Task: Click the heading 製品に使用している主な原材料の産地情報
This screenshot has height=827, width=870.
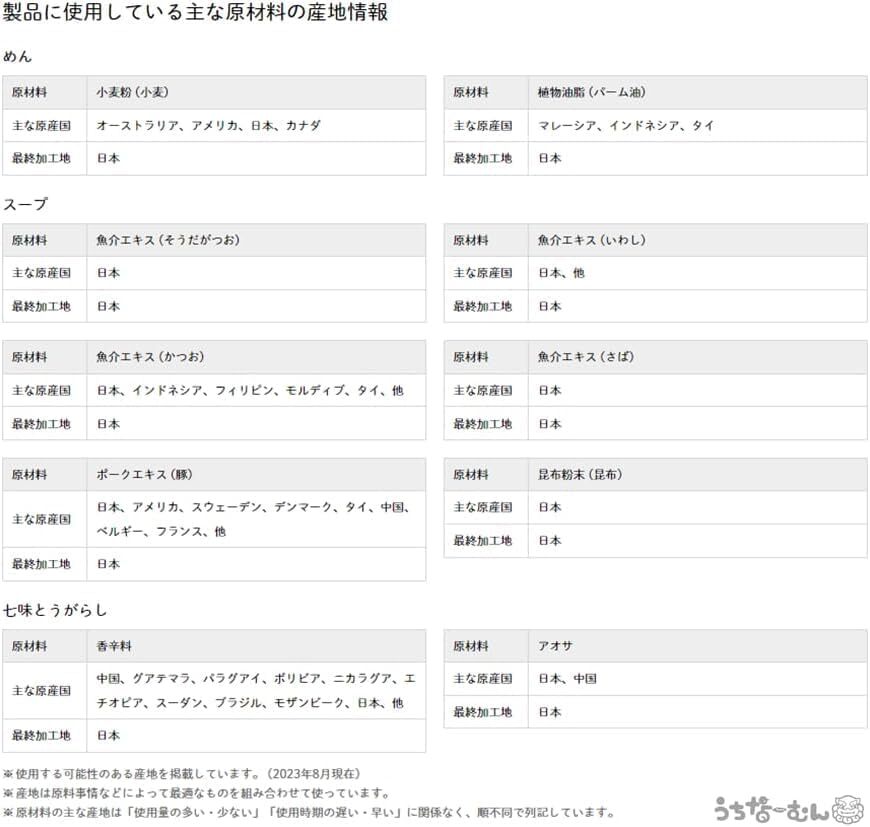Action: coord(195,12)
